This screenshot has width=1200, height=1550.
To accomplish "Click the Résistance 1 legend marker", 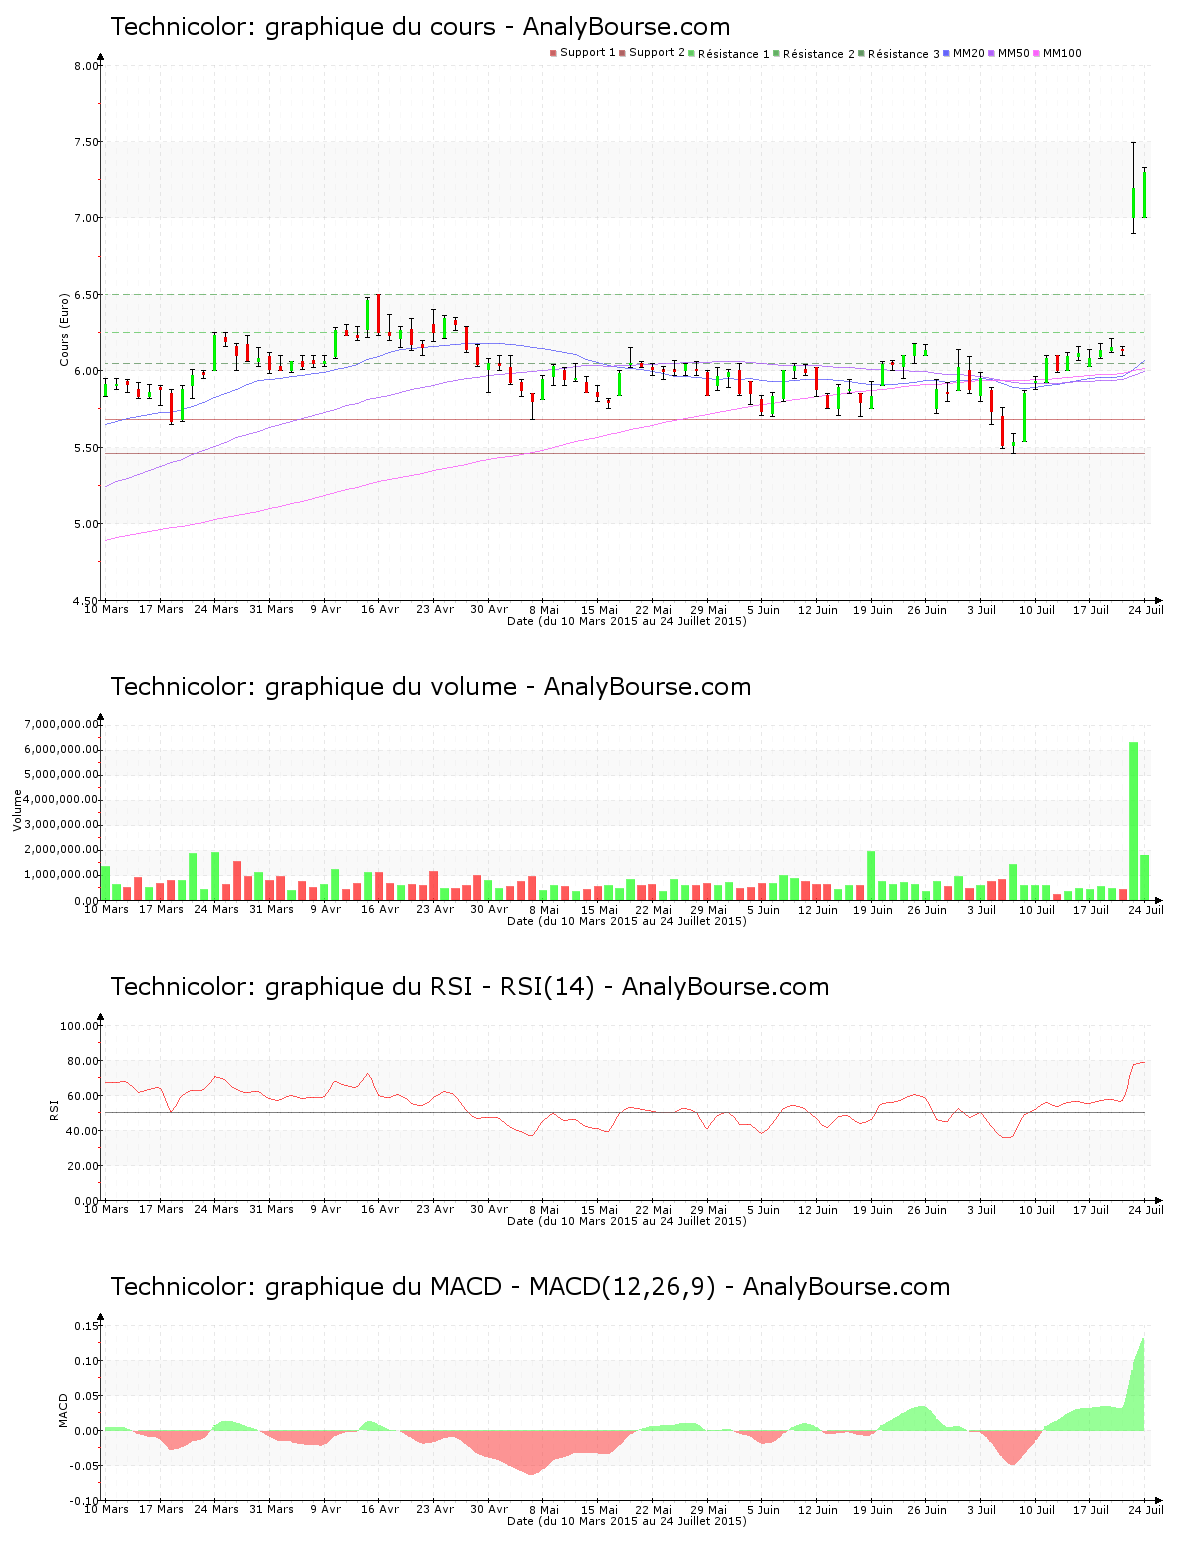I will [692, 53].
